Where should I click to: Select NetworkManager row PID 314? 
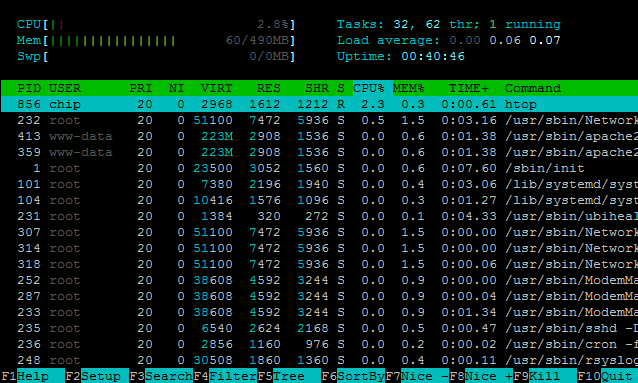pos(319,248)
